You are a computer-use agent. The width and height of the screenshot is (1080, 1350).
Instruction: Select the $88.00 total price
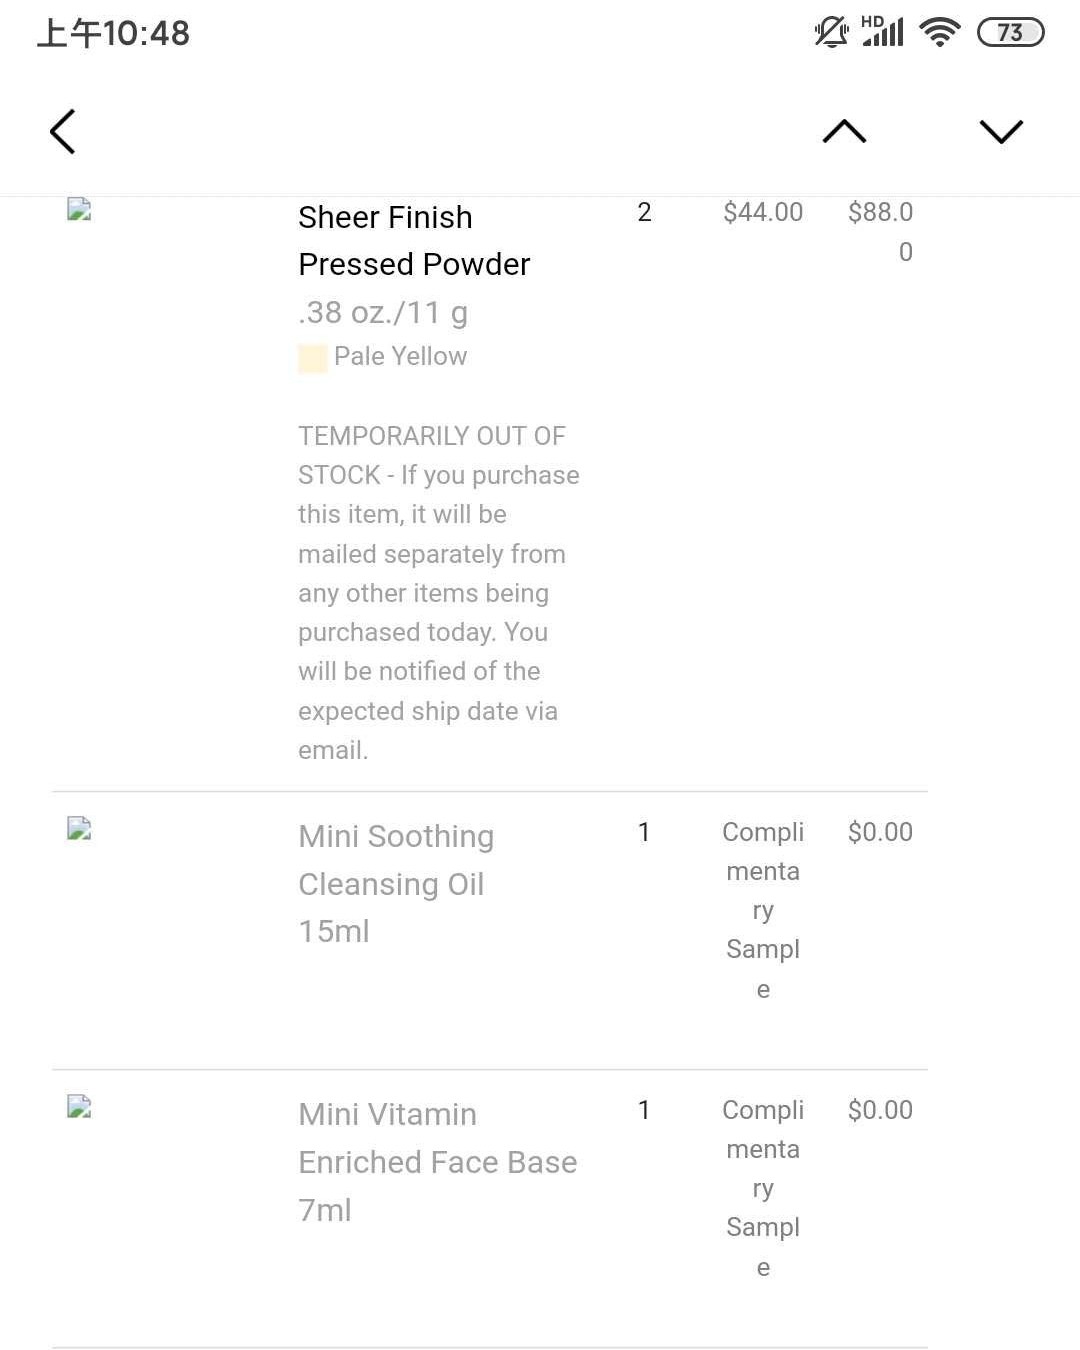coord(881,231)
